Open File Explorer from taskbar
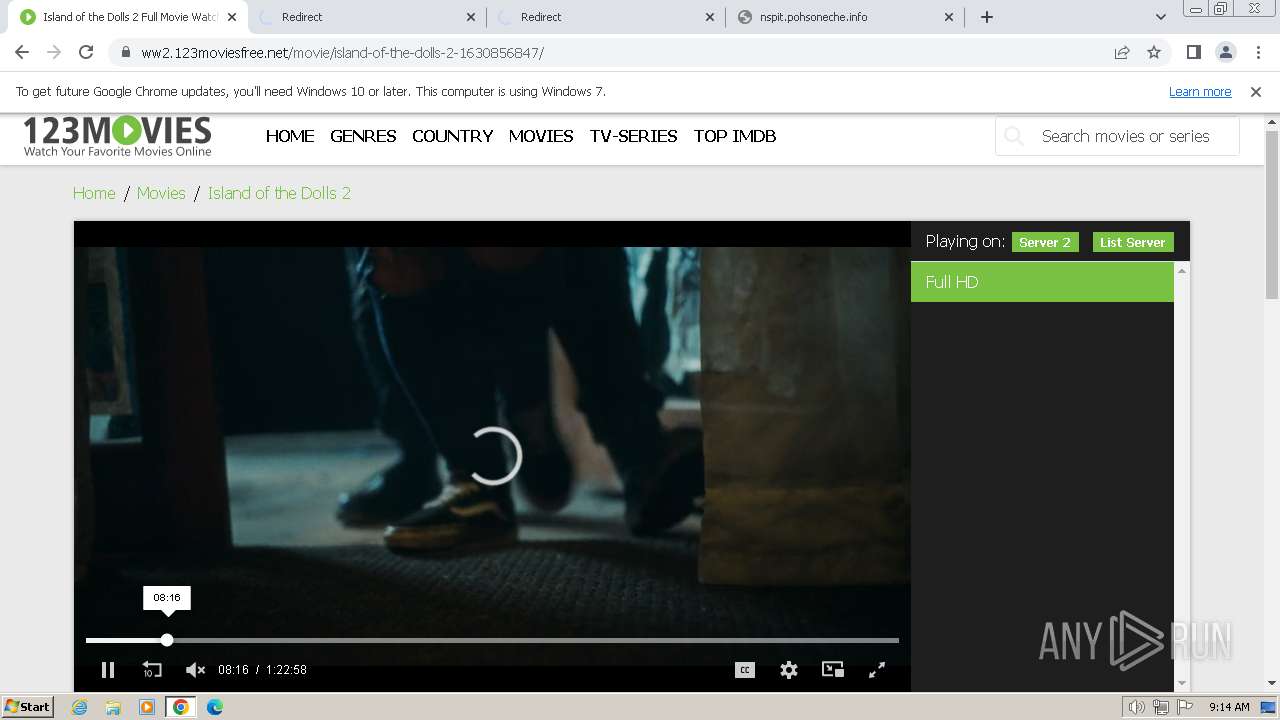Image resolution: width=1280 pixels, height=720 pixels. pos(113,707)
